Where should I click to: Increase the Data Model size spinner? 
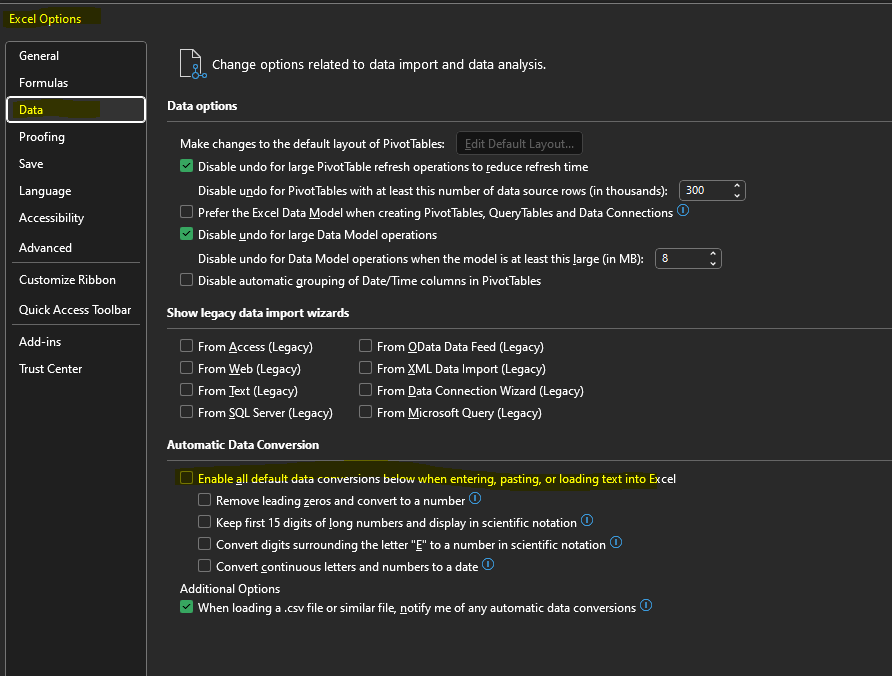coord(713,254)
